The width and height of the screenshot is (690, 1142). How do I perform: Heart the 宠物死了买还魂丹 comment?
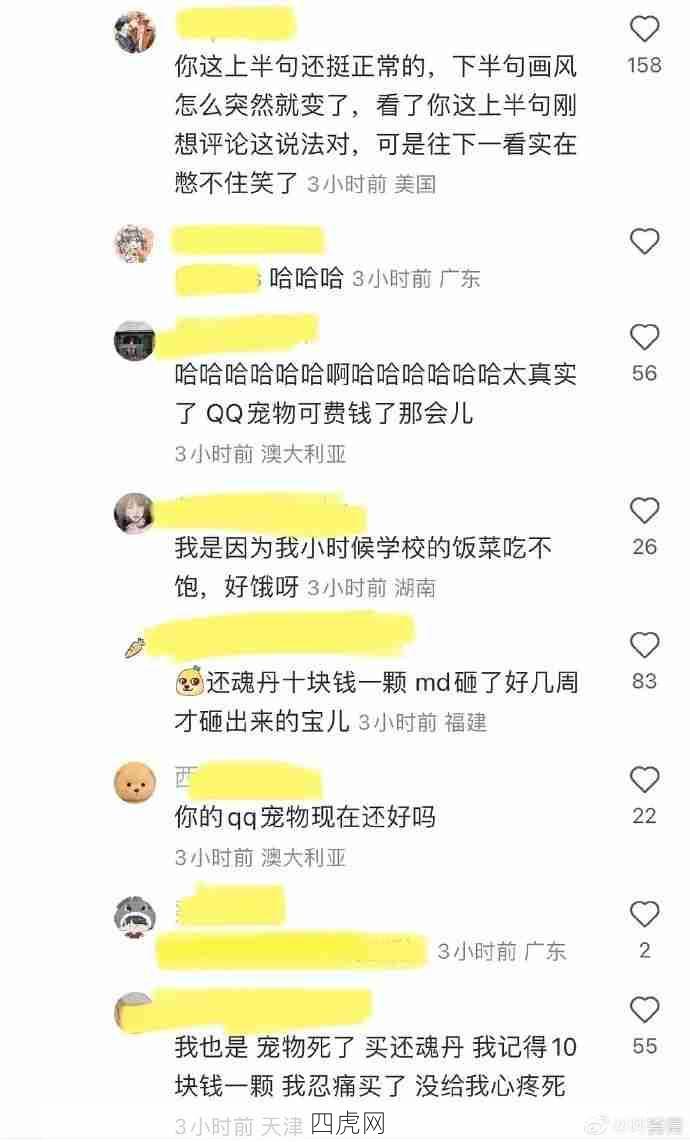(644, 1010)
